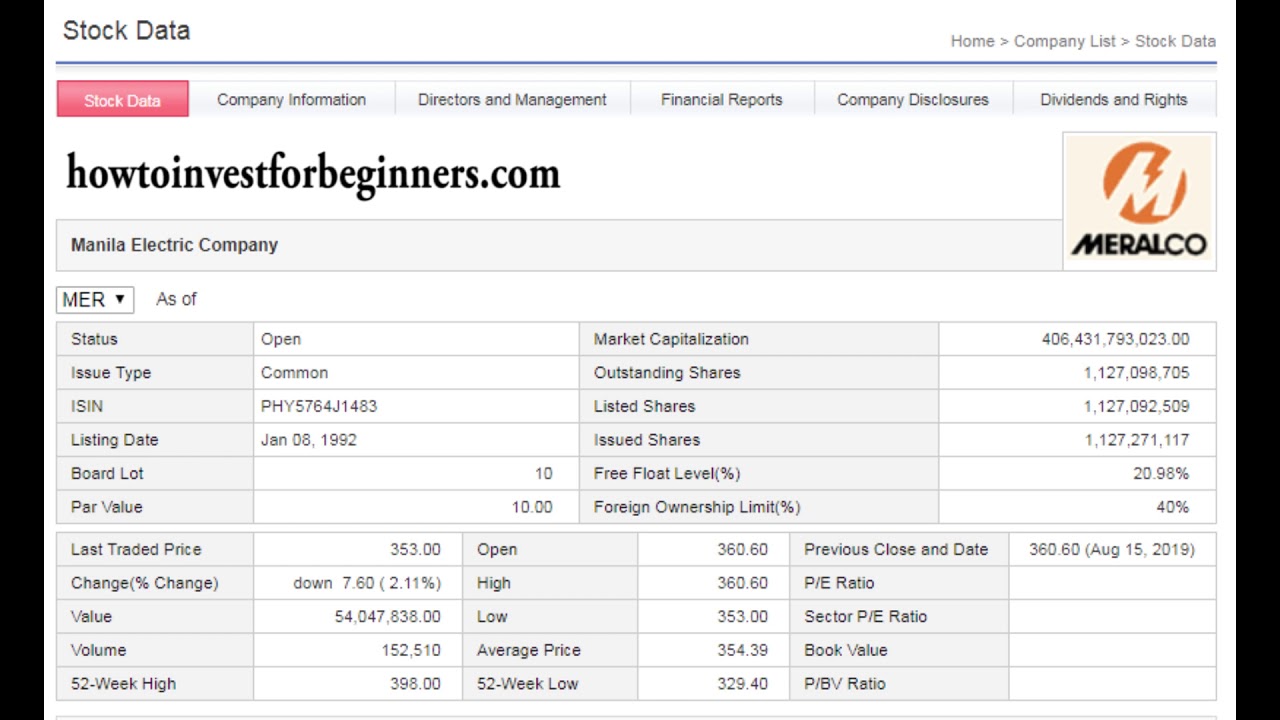
Task: Click the P/BV Ratio label
Action: click(845, 684)
